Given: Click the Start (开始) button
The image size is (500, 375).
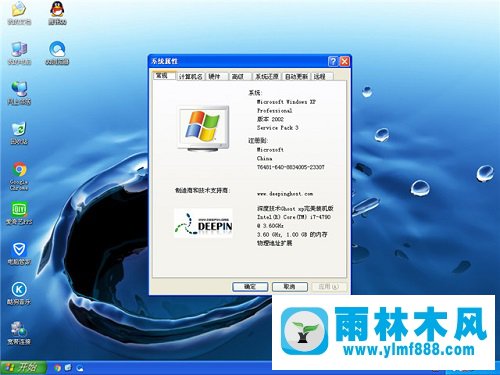Looking at the screenshot, I should 23,368.
